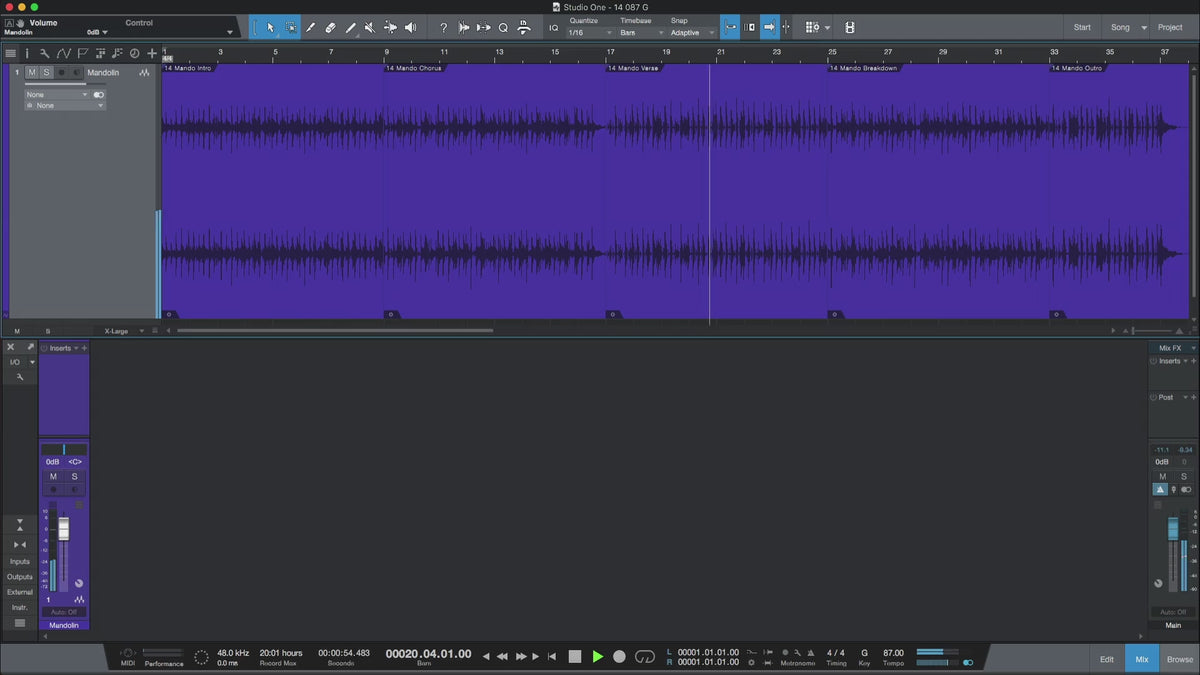Switch to the Browse tab
This screenshot has width=1200, height=675.
[x=1180, y=659]
